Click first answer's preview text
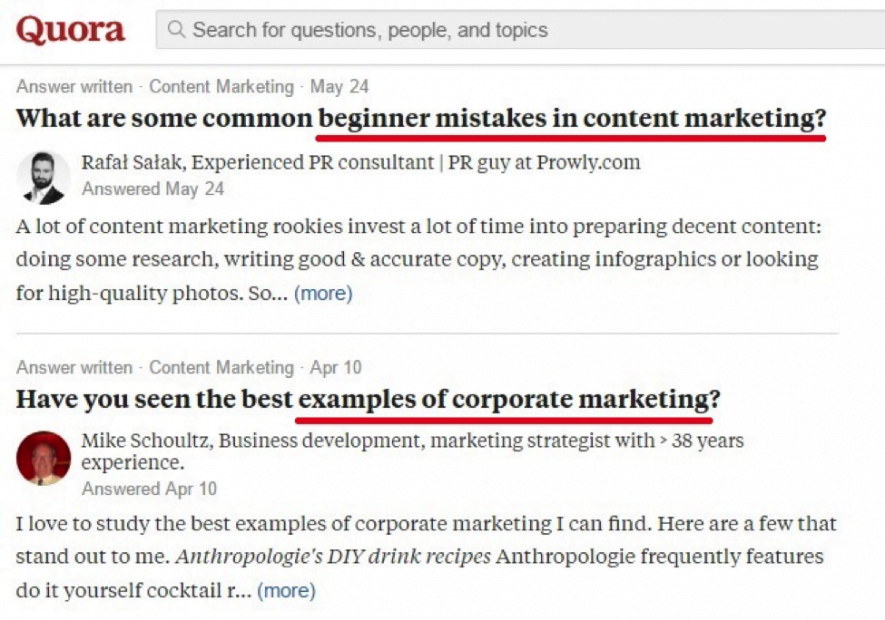The width and height of the screenshot is (885, 620). click(418, 259)
